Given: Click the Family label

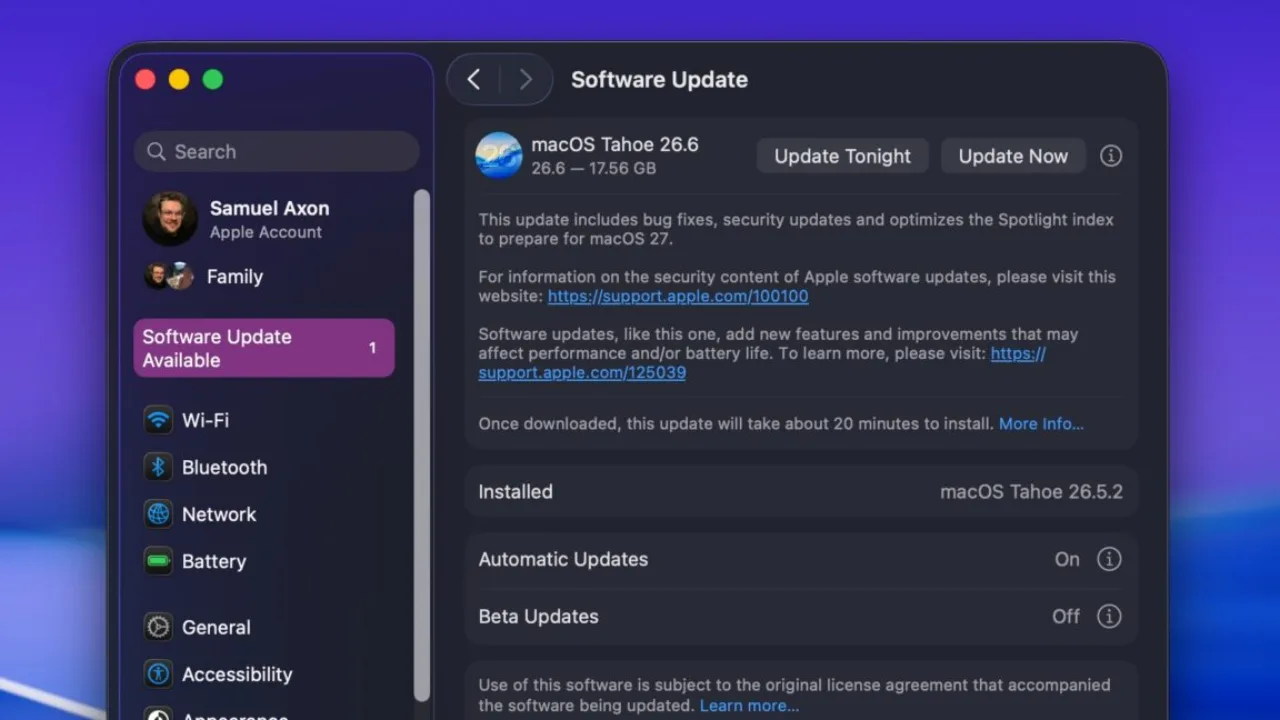Looking at the screenshot, I should coord(235,277).
